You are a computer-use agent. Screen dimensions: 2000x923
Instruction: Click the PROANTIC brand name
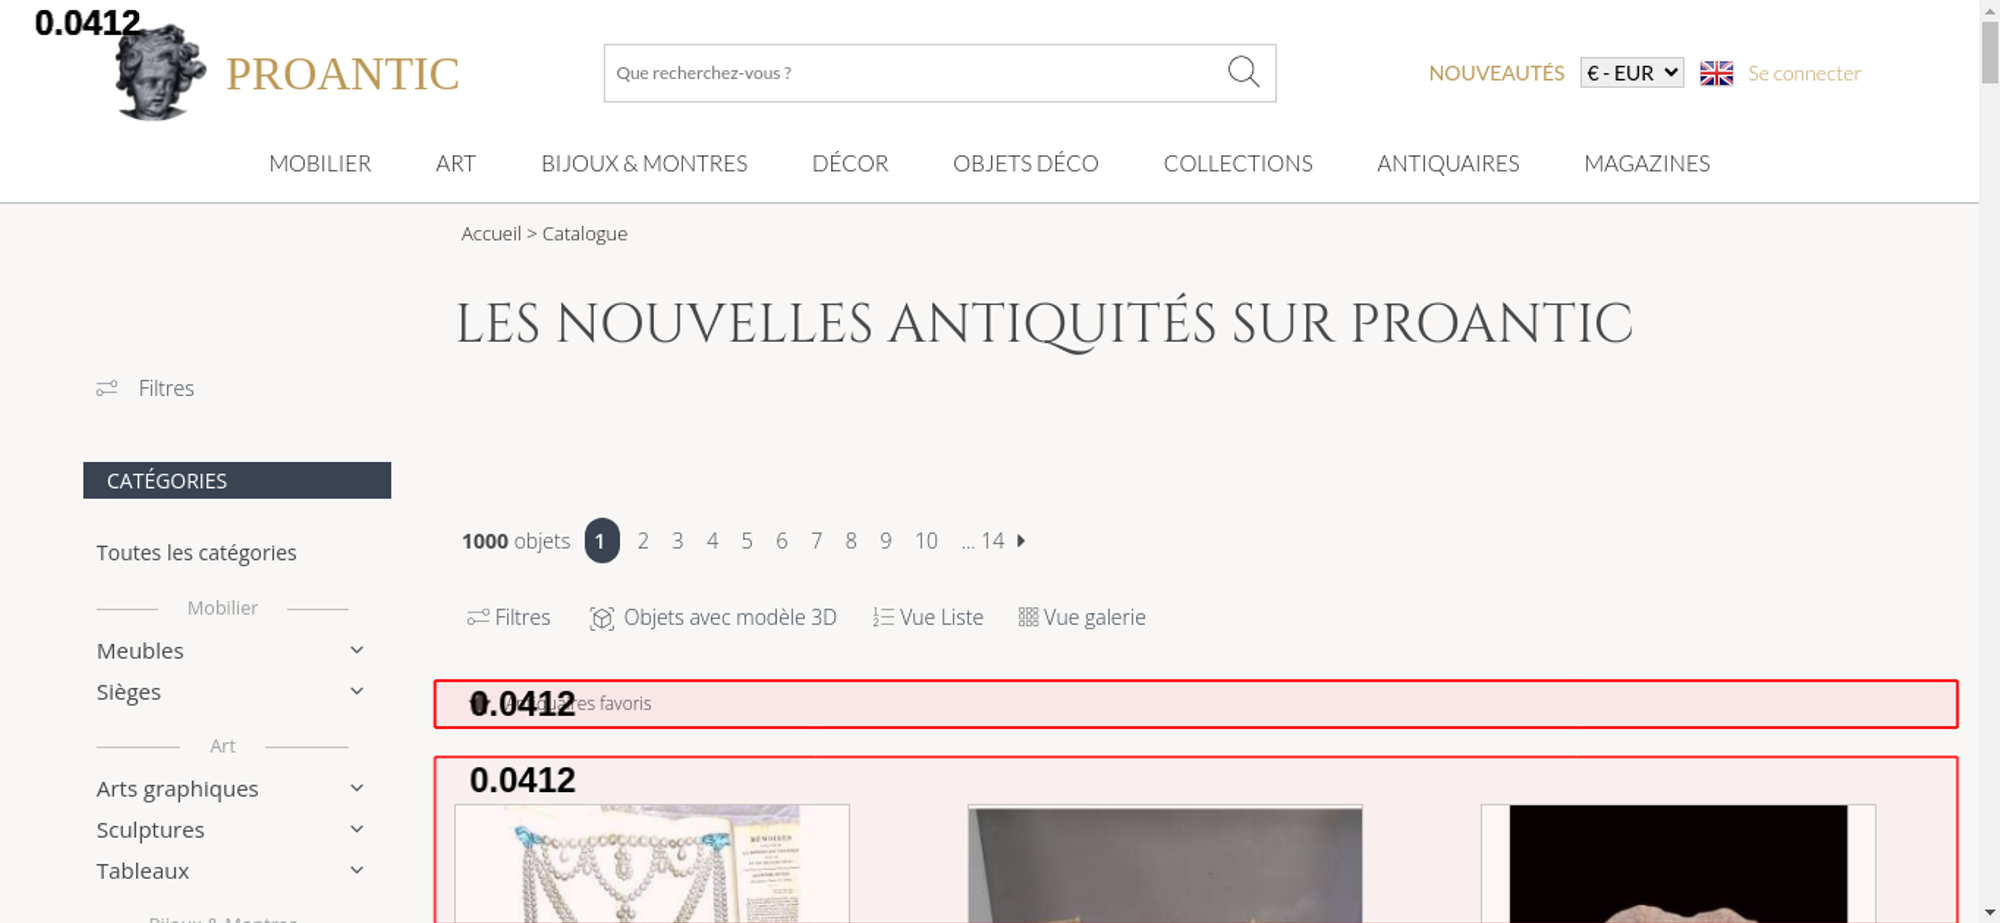(342, 74)
